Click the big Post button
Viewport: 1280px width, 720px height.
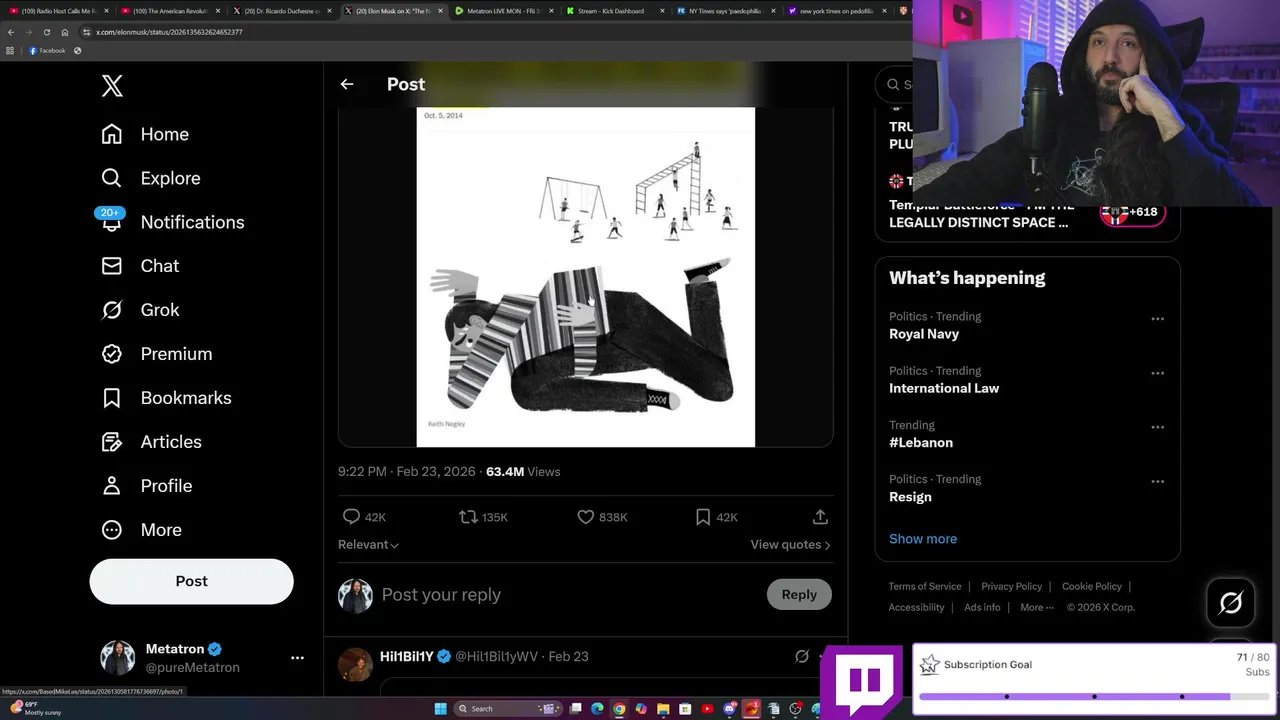191,581
